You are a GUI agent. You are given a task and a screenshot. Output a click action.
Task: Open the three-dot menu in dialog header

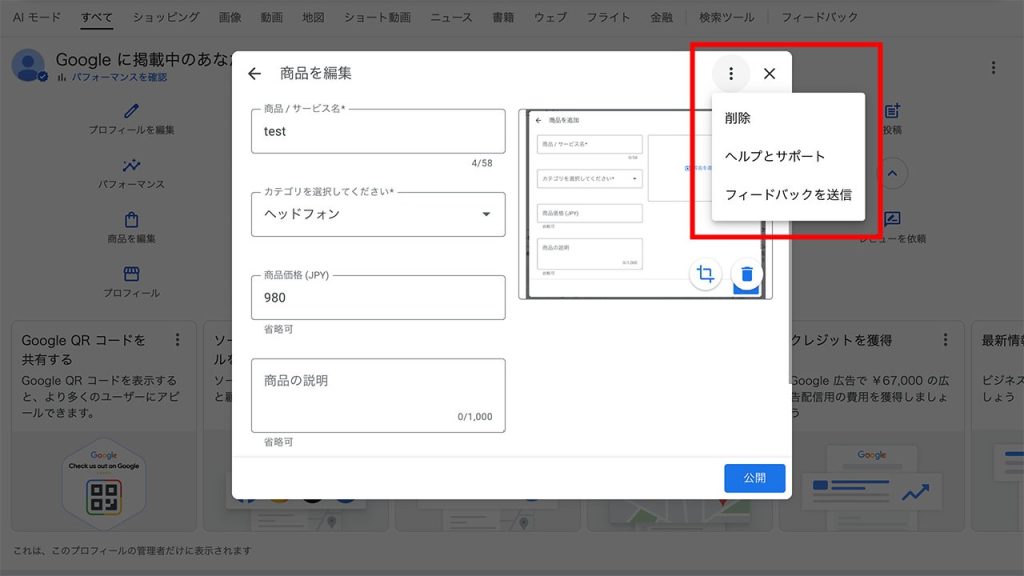pyautogui.click(x=731, y=74)
